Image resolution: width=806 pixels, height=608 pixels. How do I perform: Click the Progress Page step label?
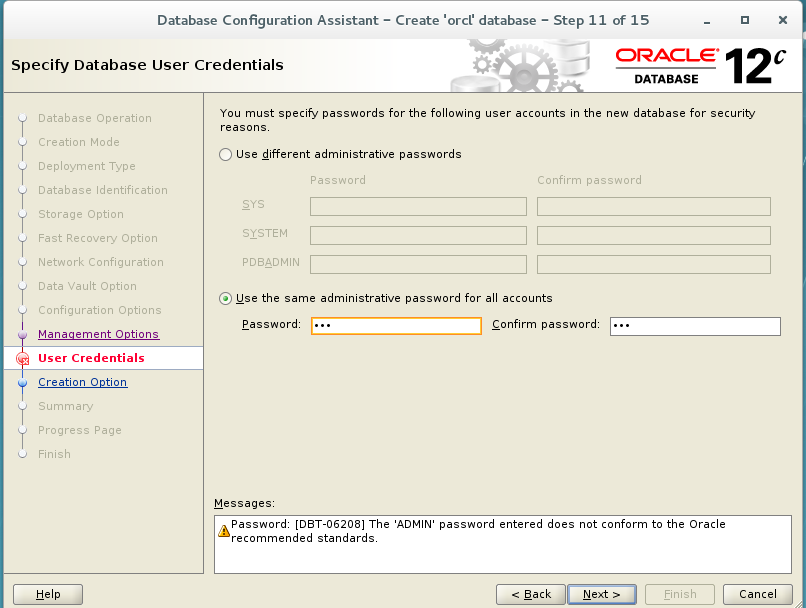[80, 430]
